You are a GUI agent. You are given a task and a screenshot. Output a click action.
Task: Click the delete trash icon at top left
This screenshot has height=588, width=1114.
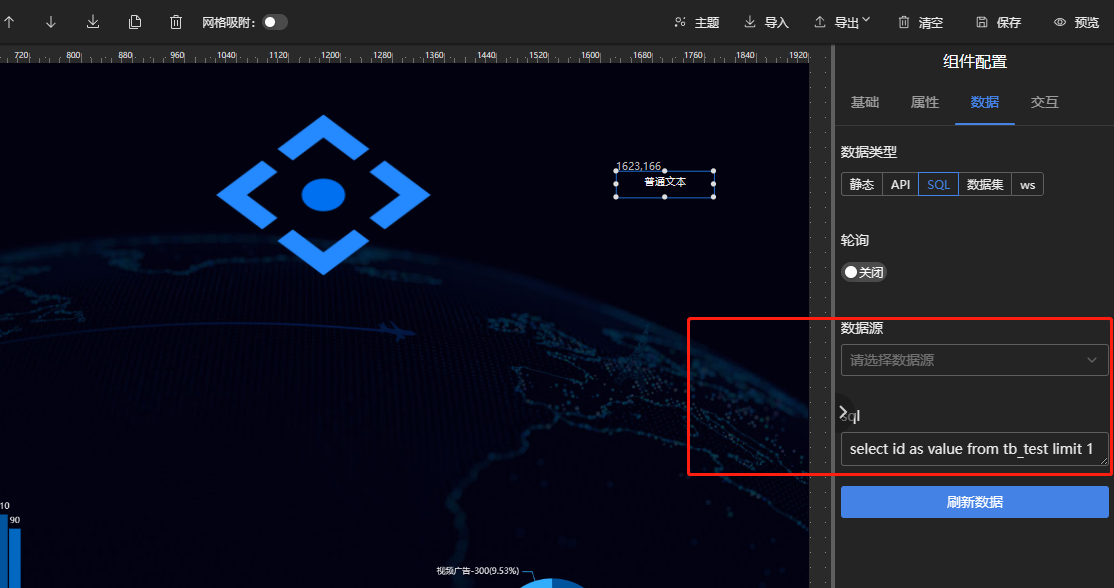coord(176,22)
